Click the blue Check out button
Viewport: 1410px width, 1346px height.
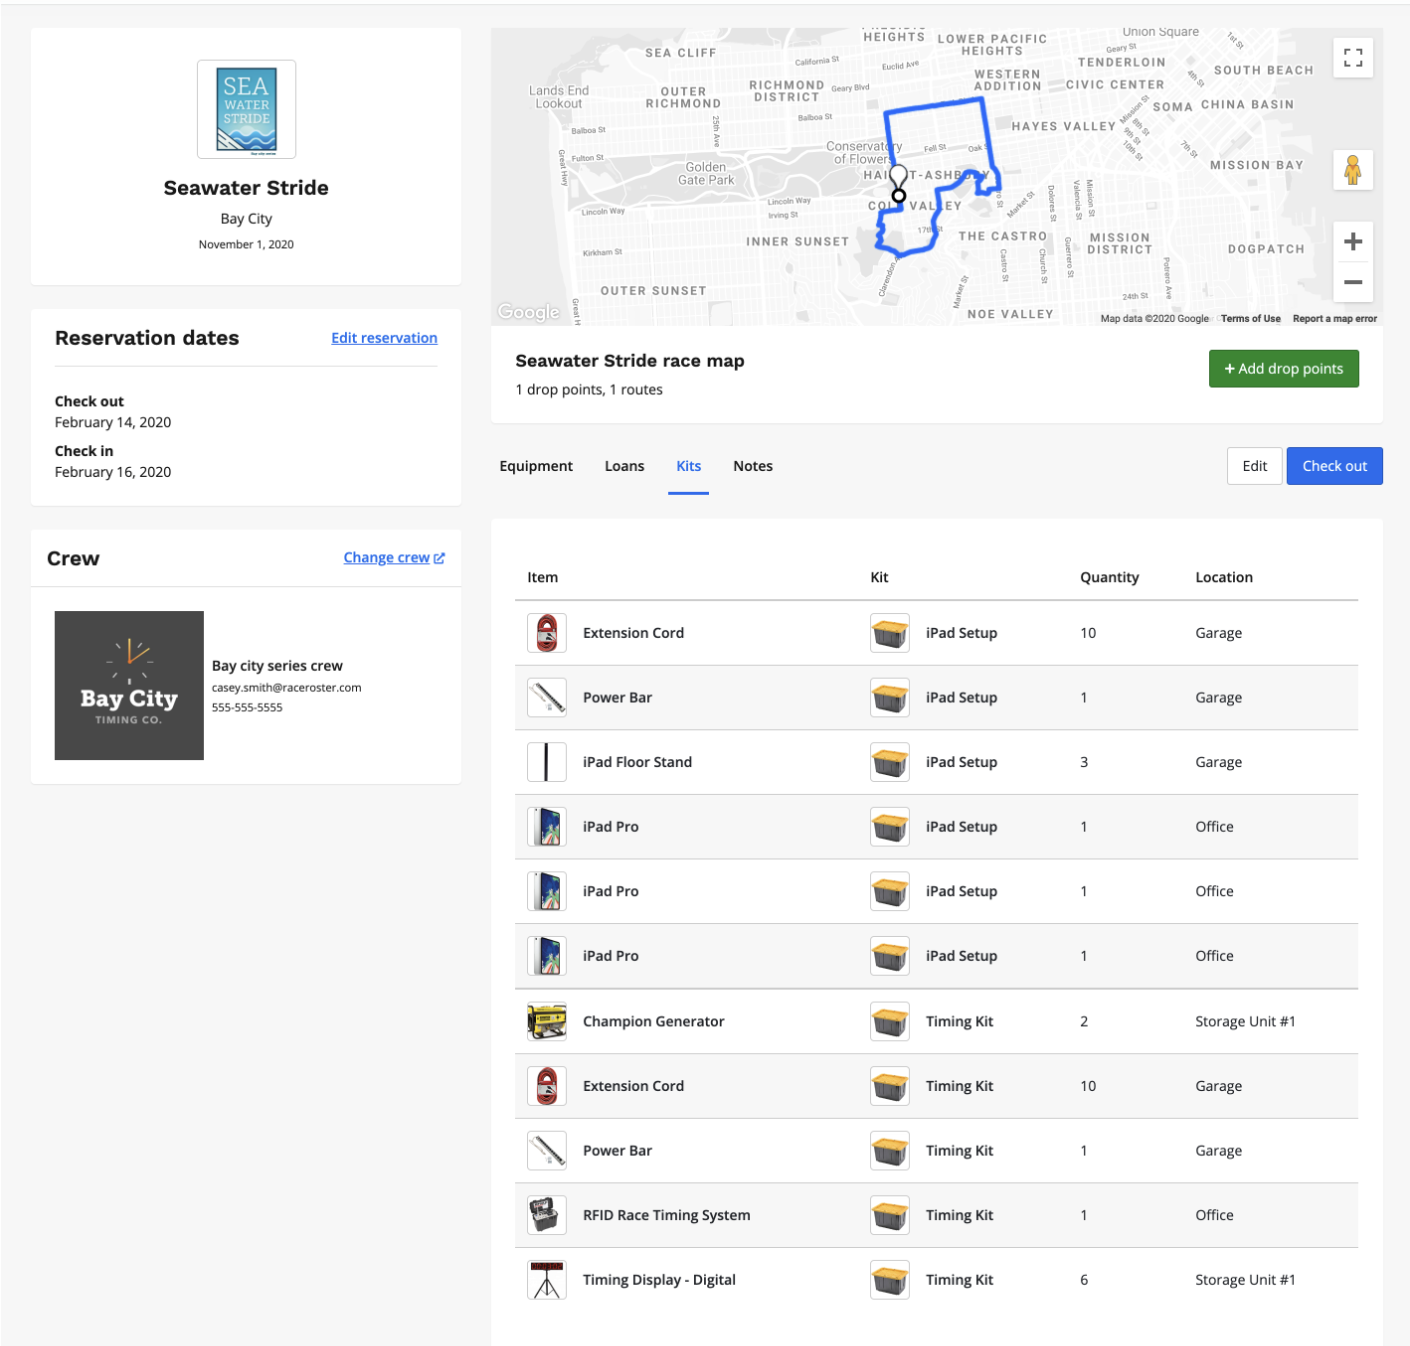point(1333,466)
